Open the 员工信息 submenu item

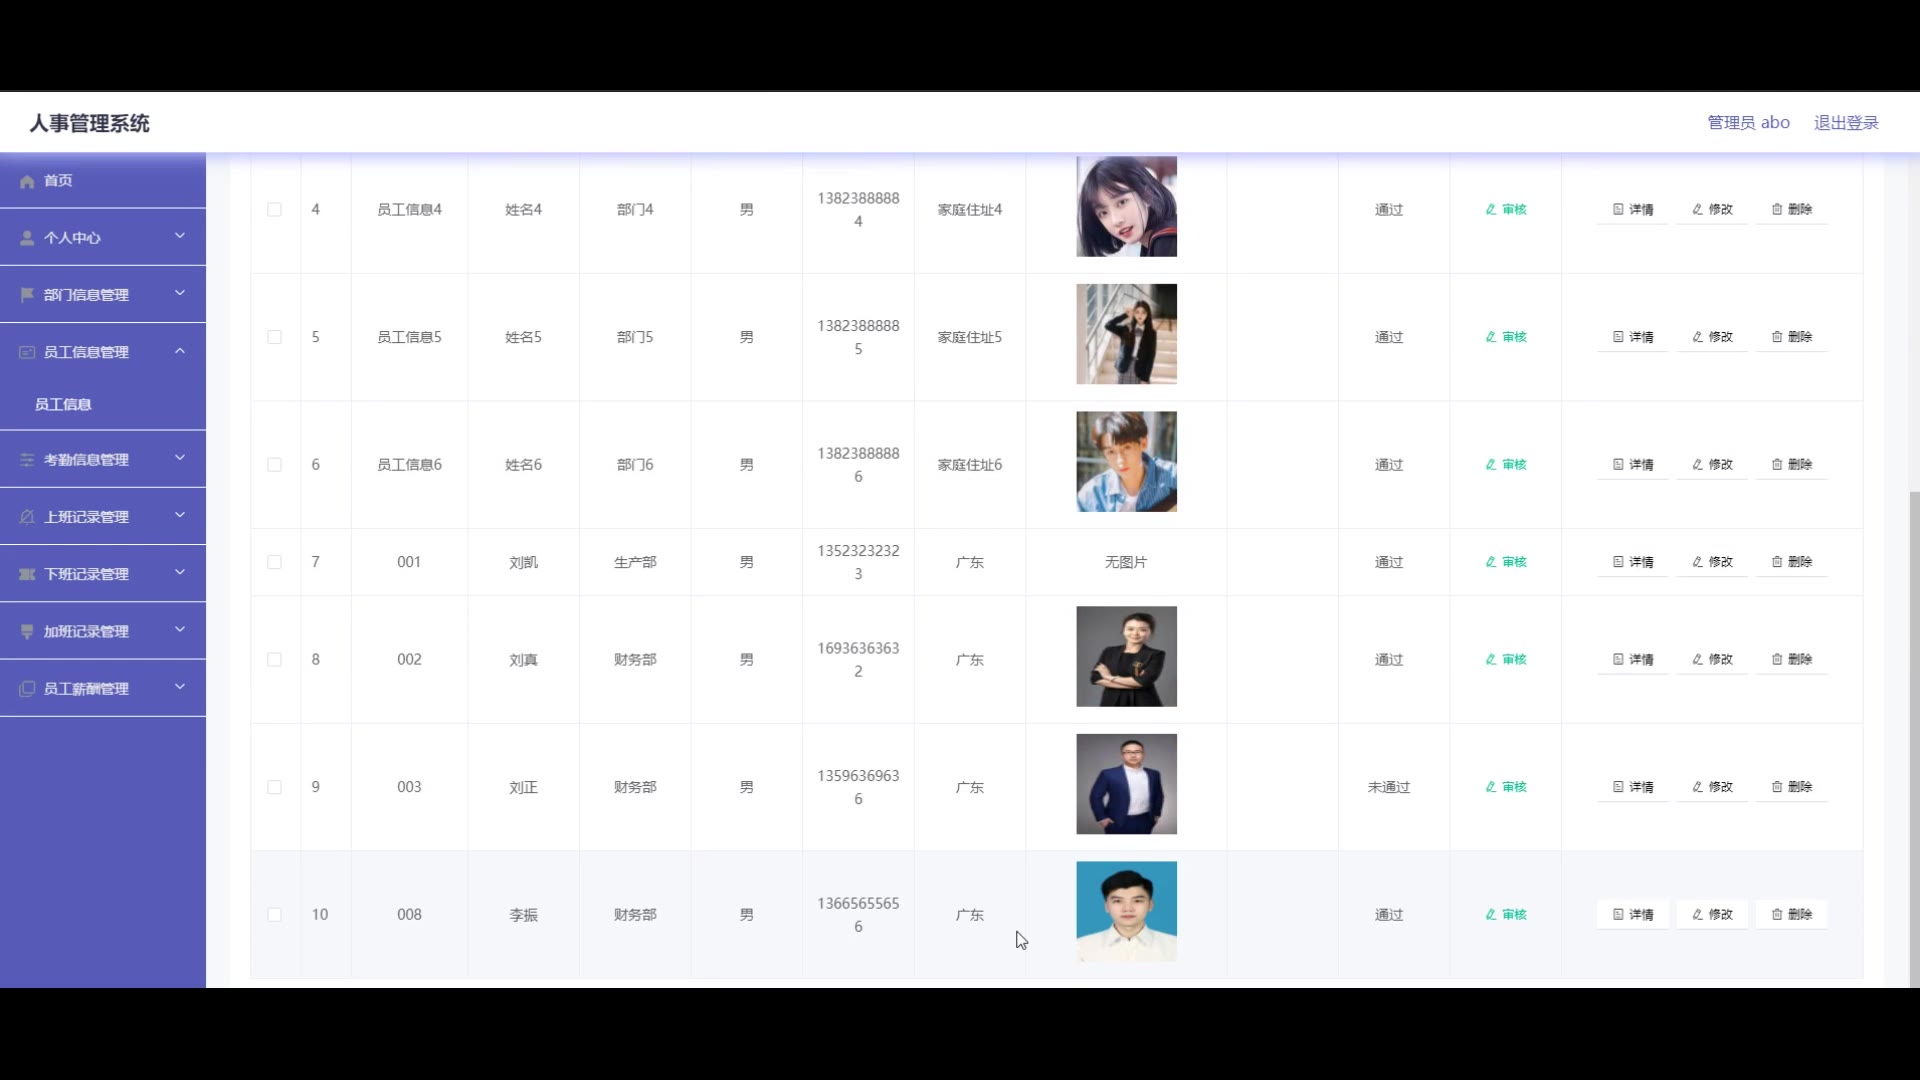[x=103, y=404]
